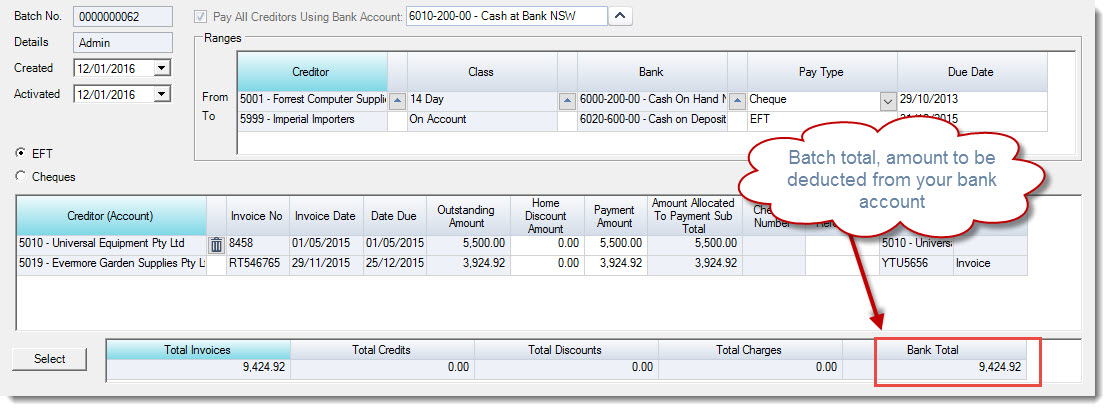Image resolution: width=1110 pixels, height=411 pixels.
Task: Click the Date Due column header
Action: pyautogui.click(x=394, y=216)
